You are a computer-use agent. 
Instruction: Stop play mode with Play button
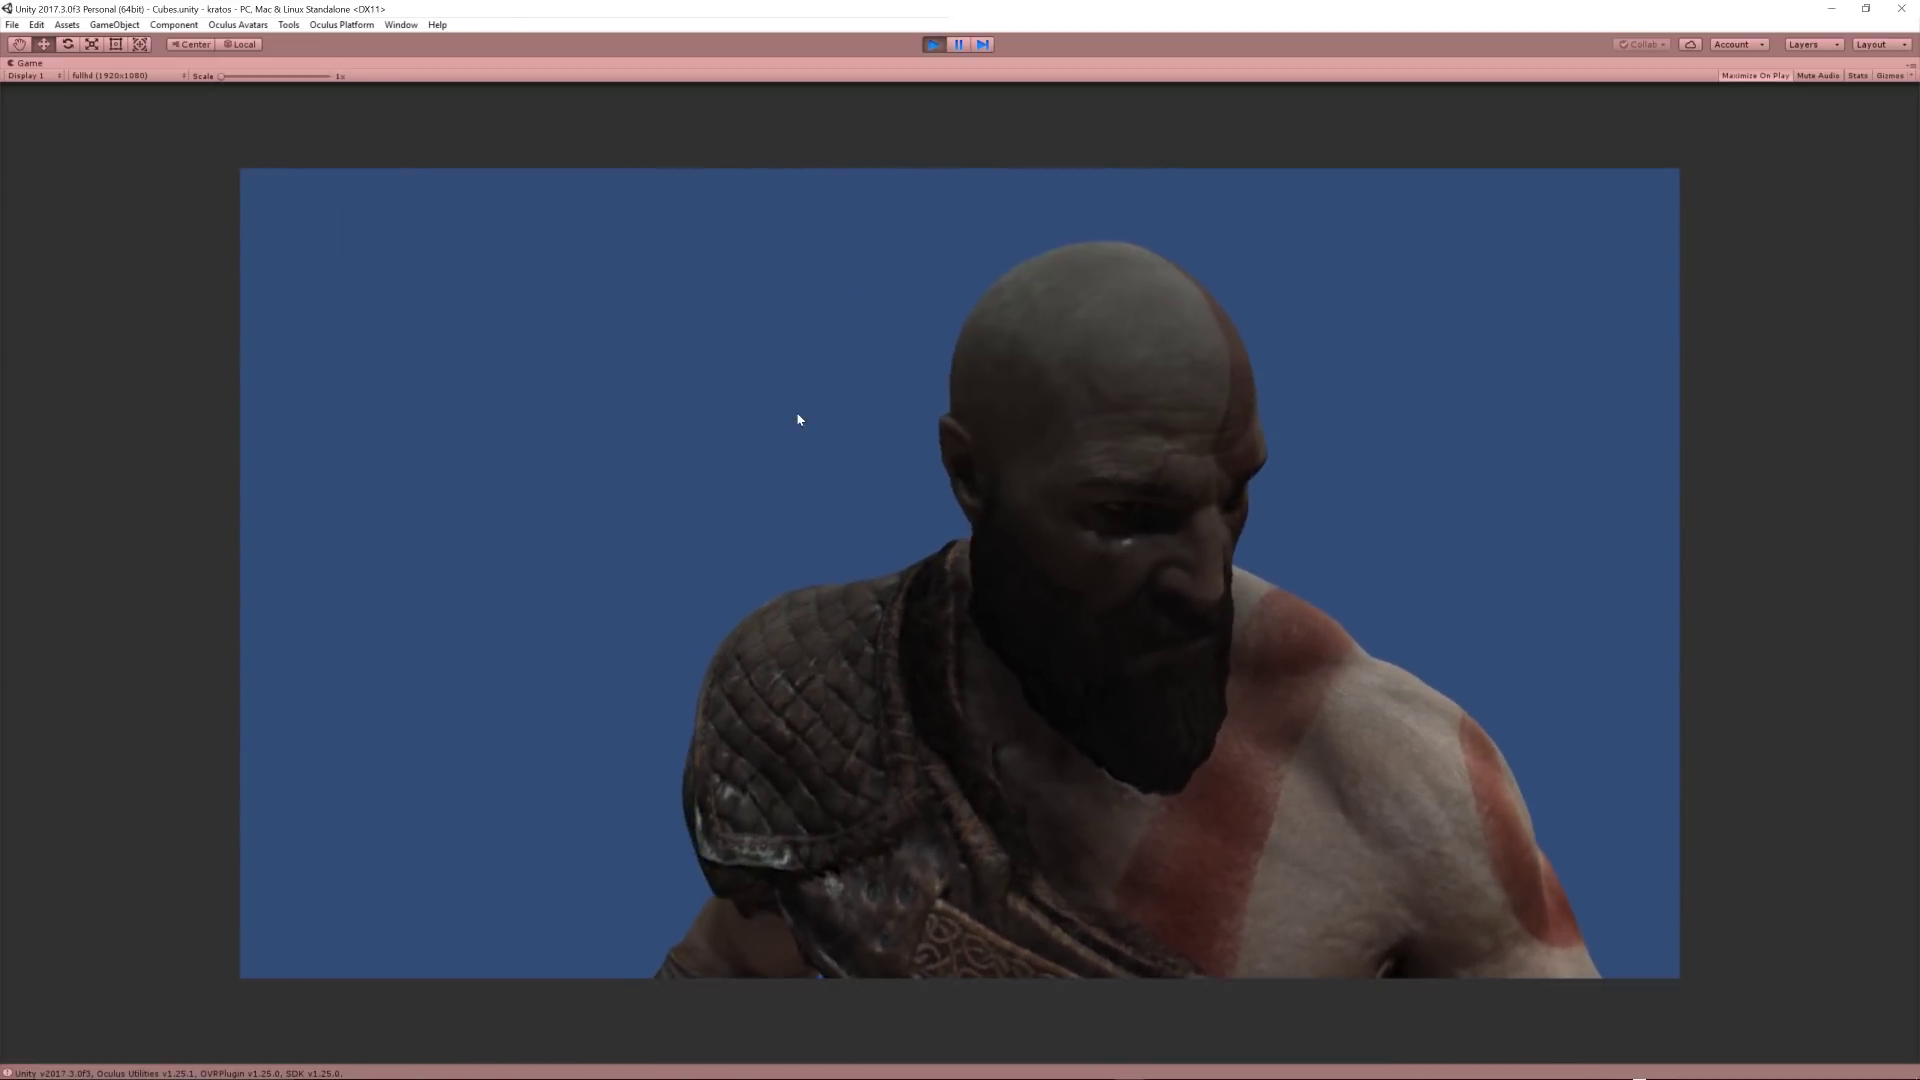[x=934, y=44]
